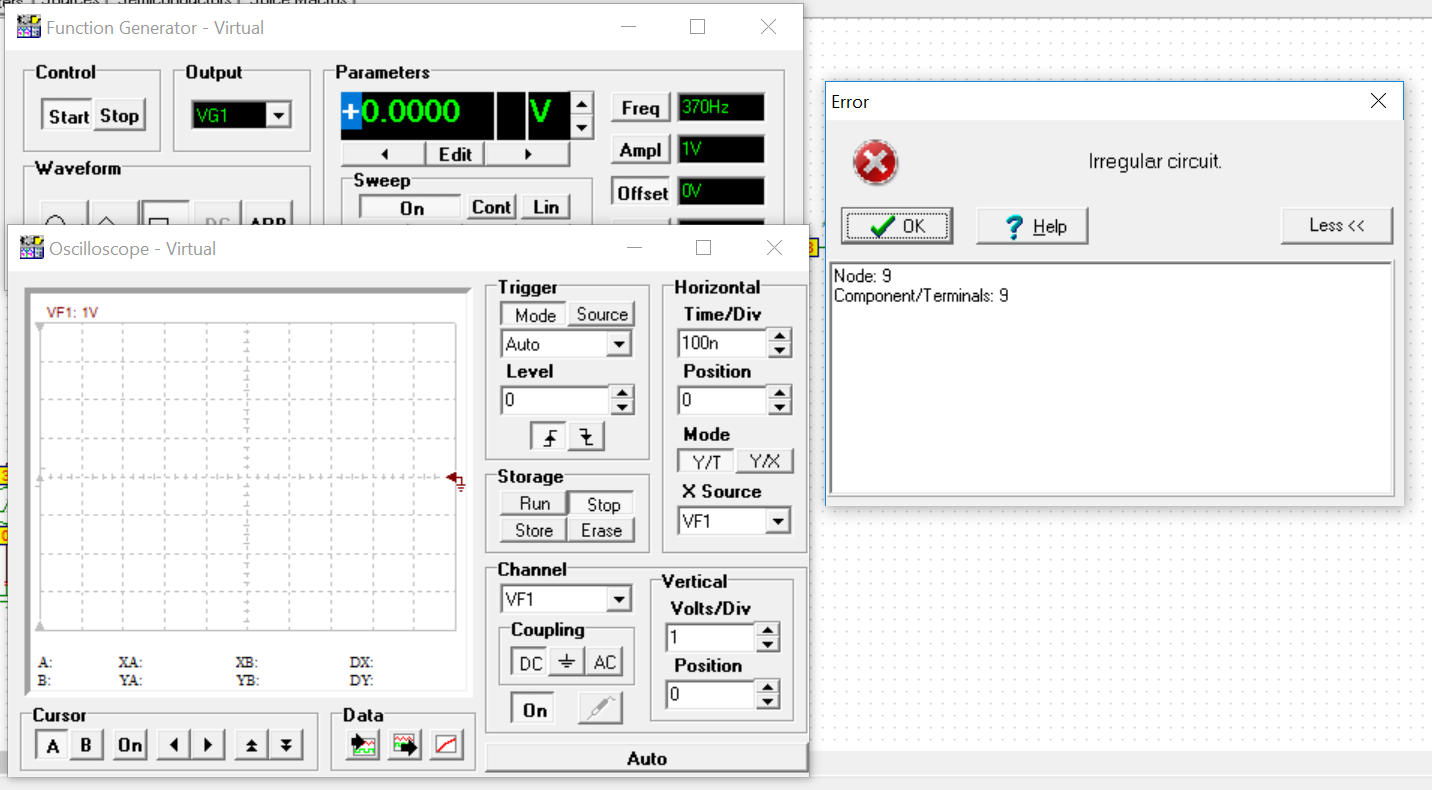Image resolution: width=1432 pixels, height=790 pixels.
Task: Click the probe icon beside channel On
Action: click(600, 709)
